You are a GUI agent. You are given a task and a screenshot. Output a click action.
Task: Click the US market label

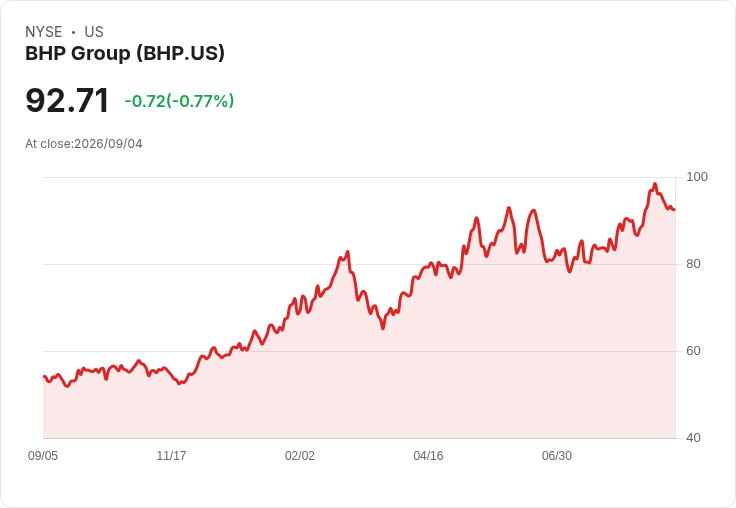pos(94,32)
